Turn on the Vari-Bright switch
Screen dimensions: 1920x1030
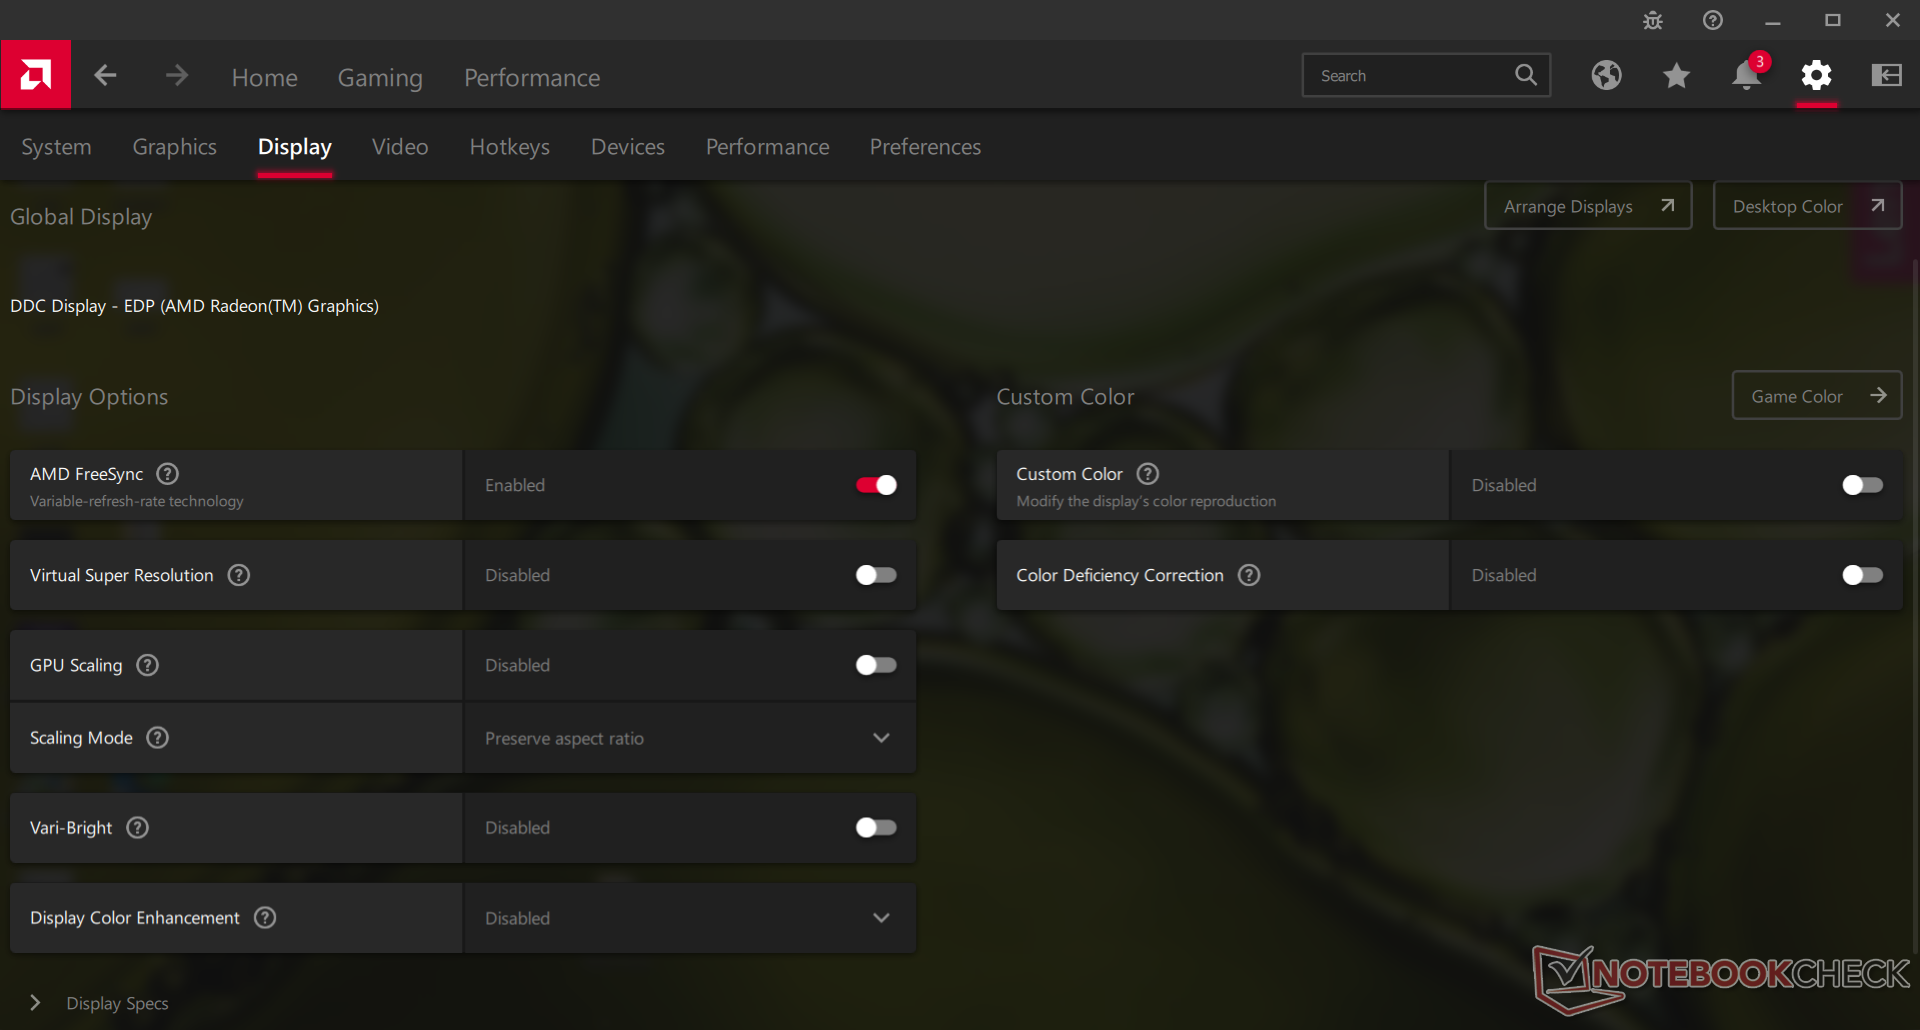pos(876,828)
